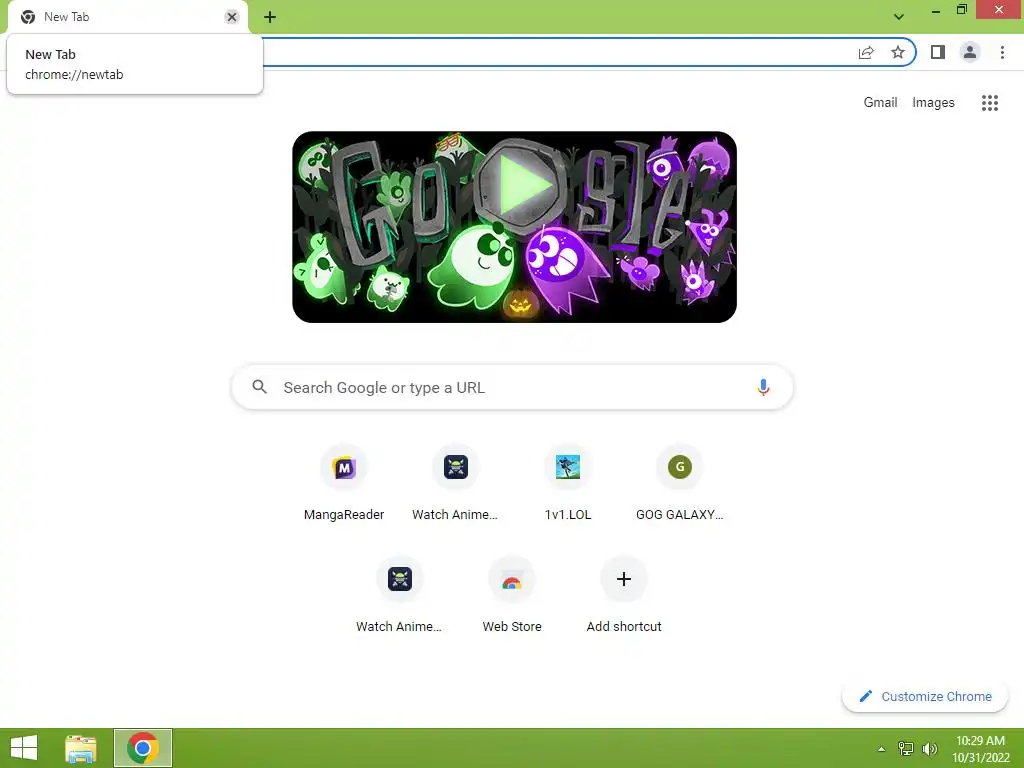Click Customize Chrome button

[925, 697]
